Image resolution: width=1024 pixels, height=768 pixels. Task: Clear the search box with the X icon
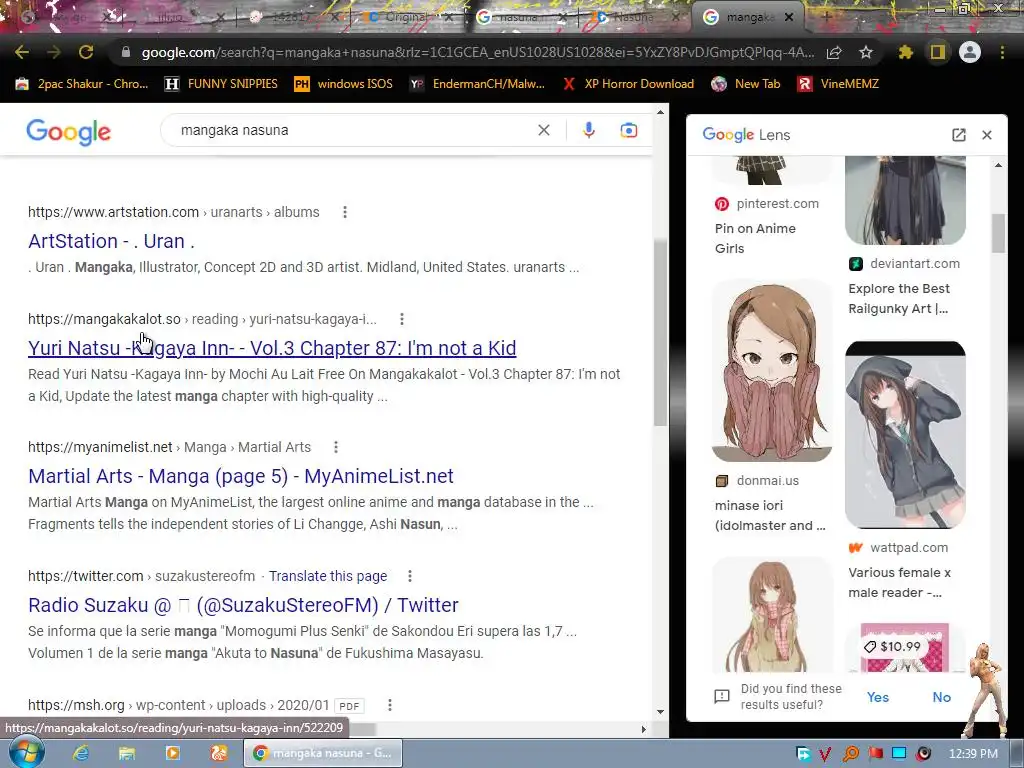[543, 130]
